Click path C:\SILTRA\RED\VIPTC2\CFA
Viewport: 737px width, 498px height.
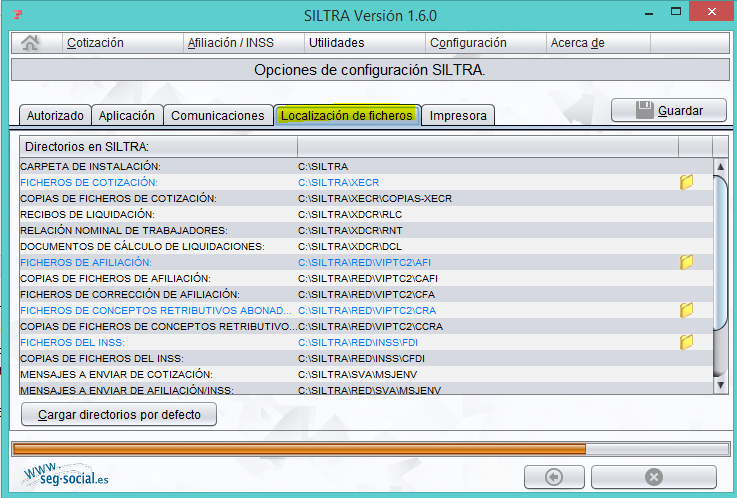[x=366, y=294]
